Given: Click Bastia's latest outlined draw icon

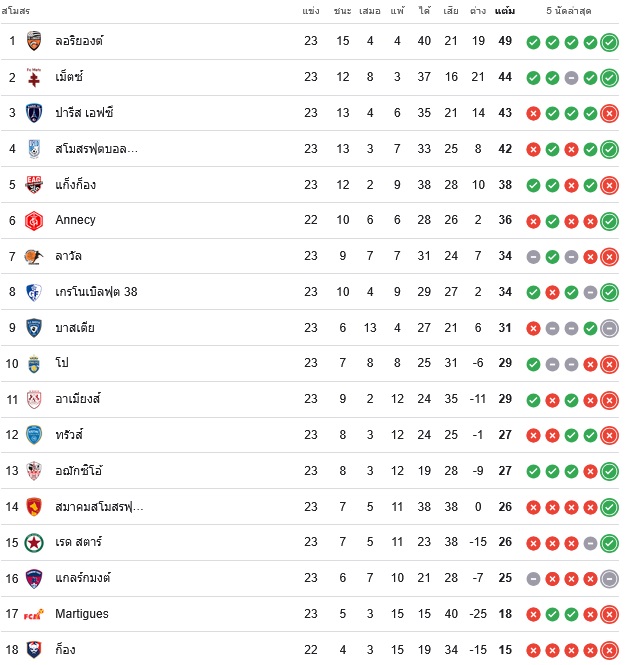Looking at the screenshot, I should coord(609,329).
